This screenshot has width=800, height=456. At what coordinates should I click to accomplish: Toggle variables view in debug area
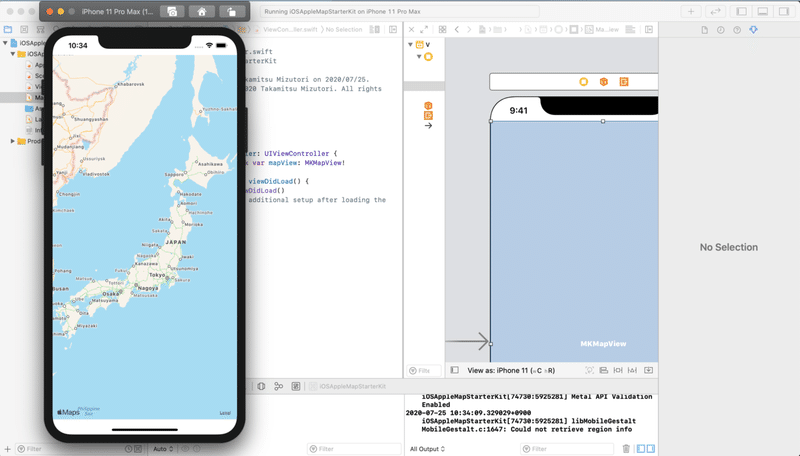click(641, 449)
